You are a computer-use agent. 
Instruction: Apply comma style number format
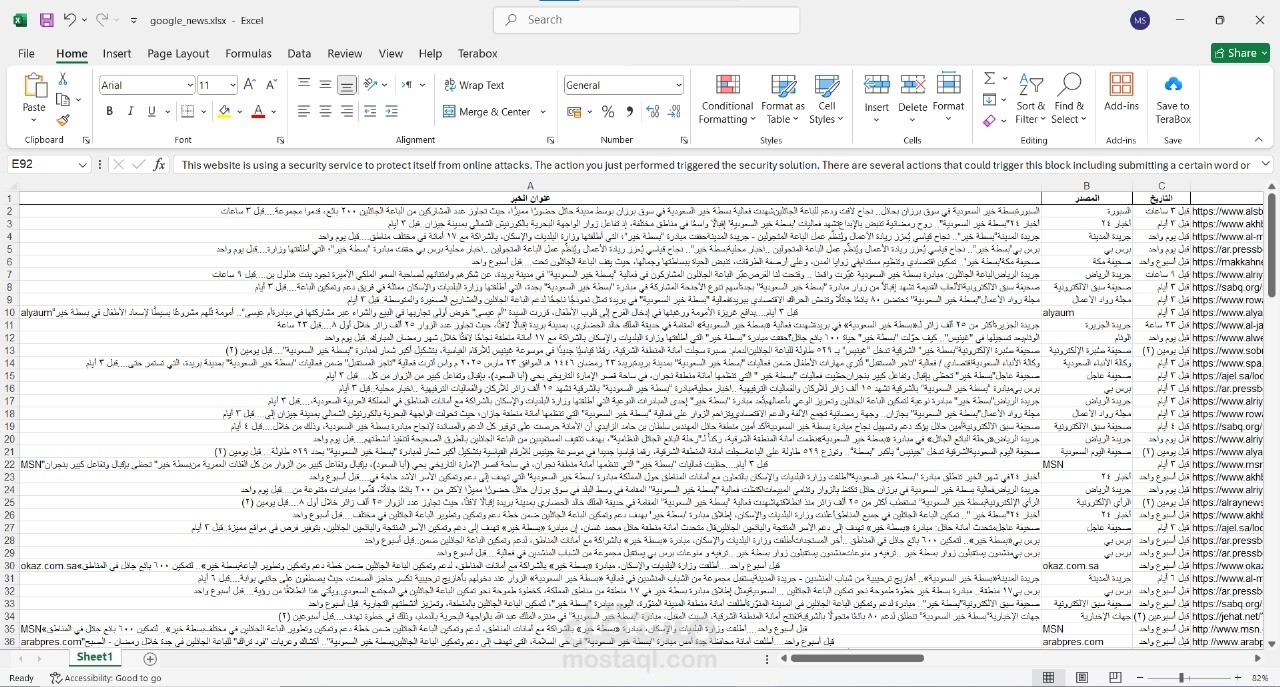click(629, 112)
